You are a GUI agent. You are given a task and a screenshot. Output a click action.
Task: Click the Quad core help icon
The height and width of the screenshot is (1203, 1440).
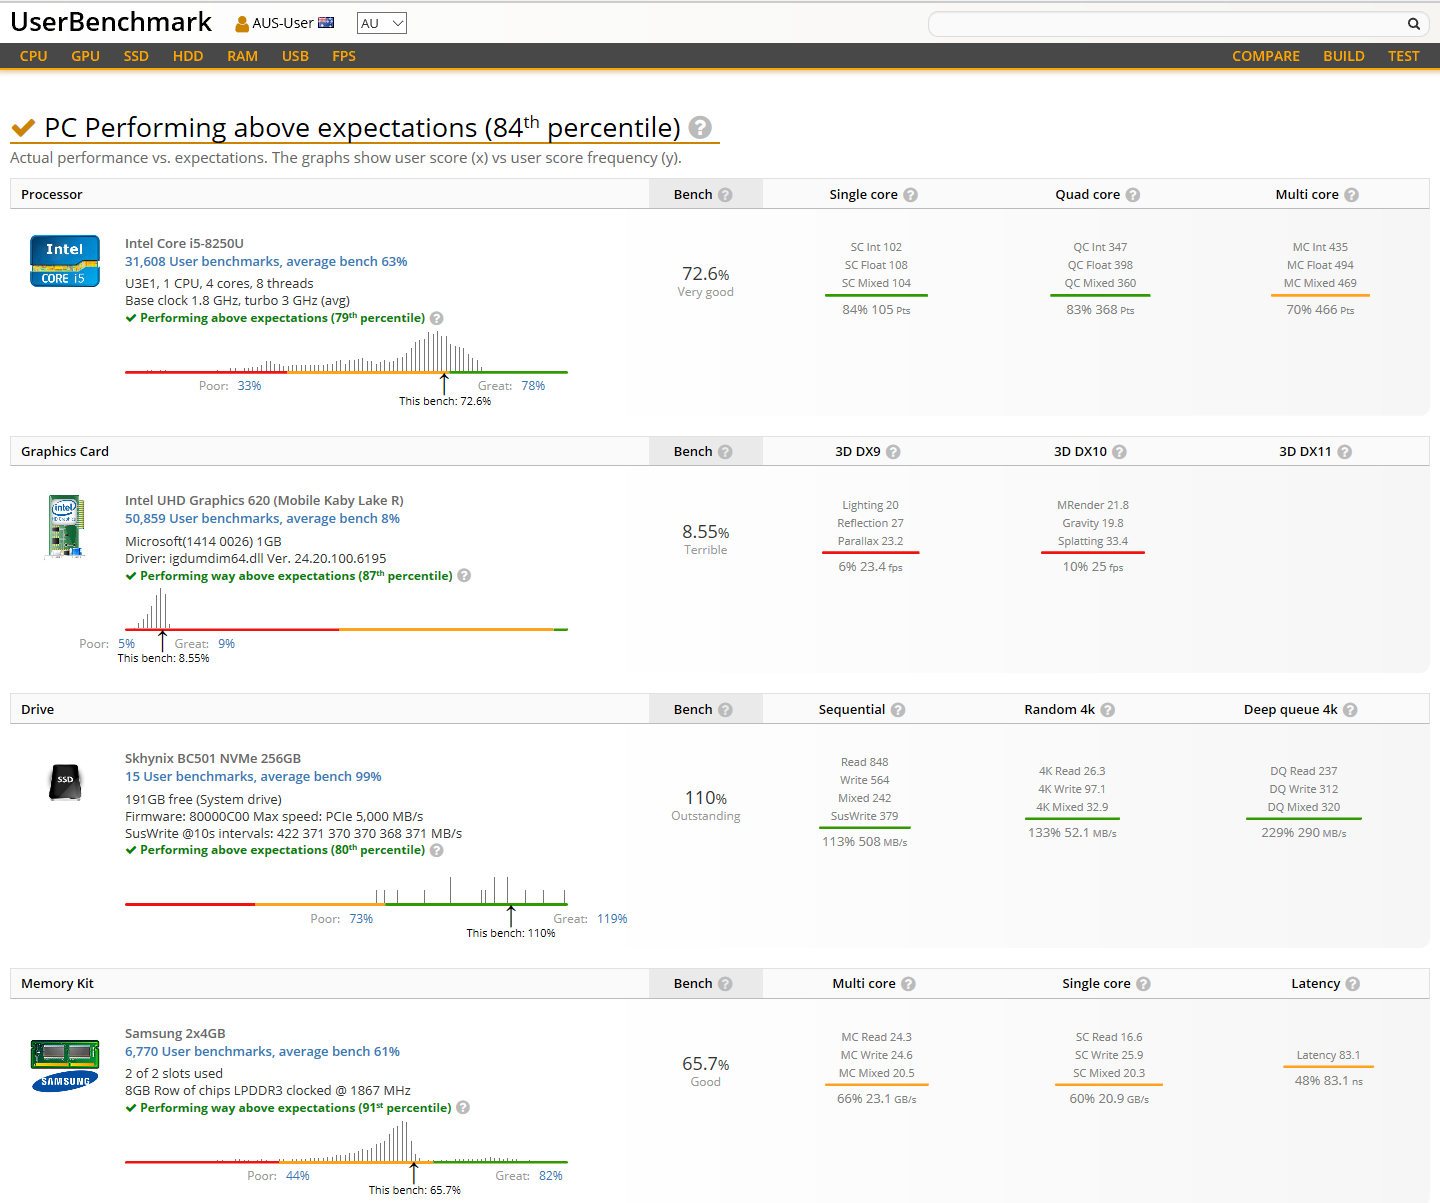click(x=1132, y=195)
